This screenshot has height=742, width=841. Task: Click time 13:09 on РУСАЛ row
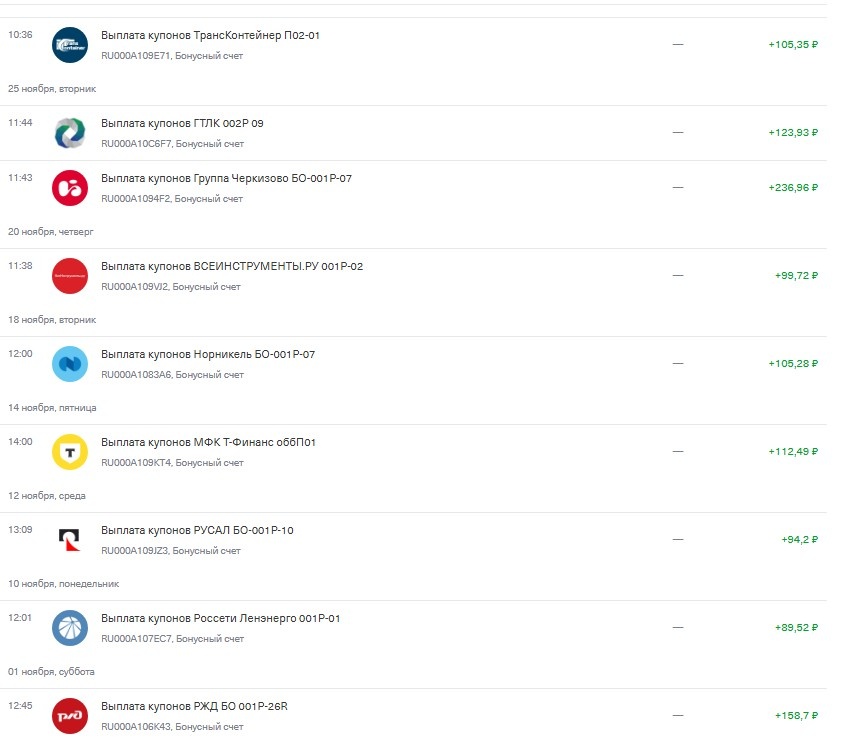(x=20, y=530)
